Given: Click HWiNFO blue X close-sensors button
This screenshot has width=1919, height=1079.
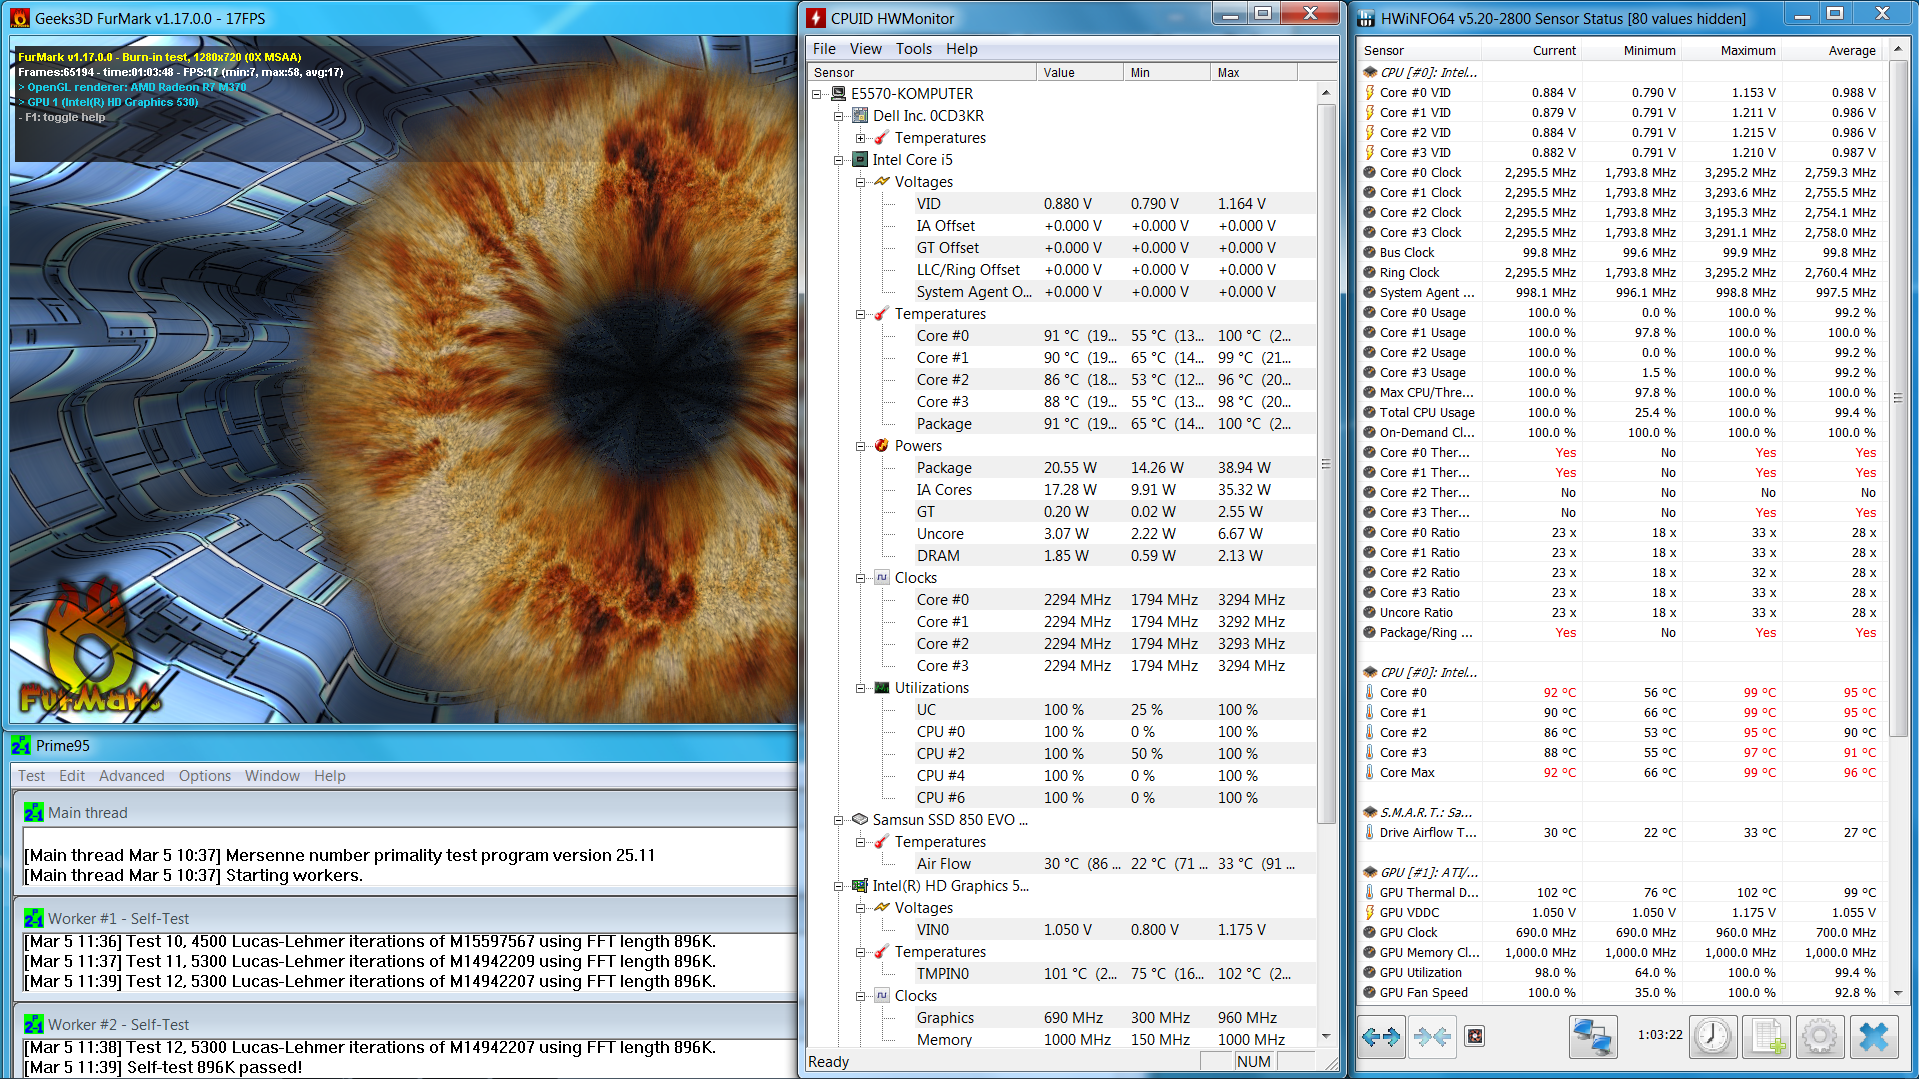Looking at the screenshot, I should [1873, 1037].
